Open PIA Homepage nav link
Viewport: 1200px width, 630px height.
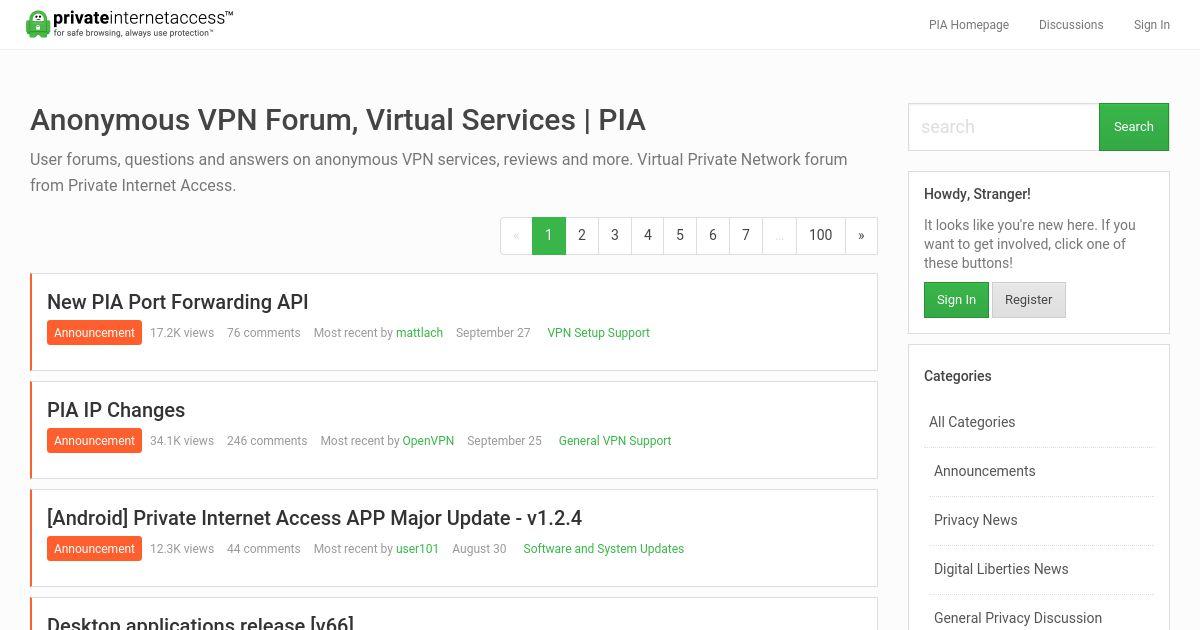(x=969, y=25)
